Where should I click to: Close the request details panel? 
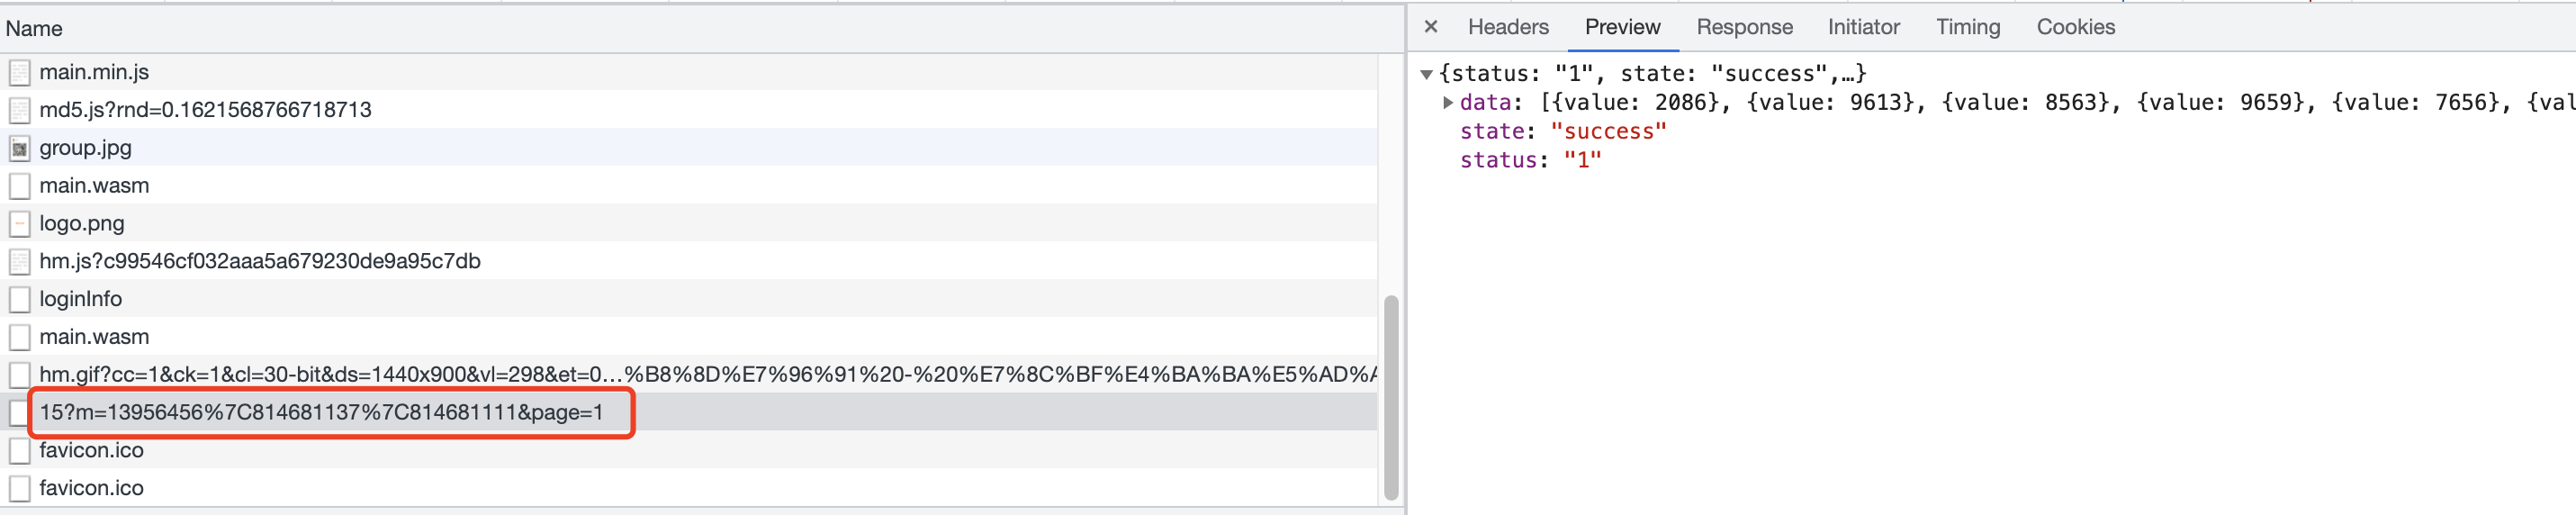[1431, 27]
